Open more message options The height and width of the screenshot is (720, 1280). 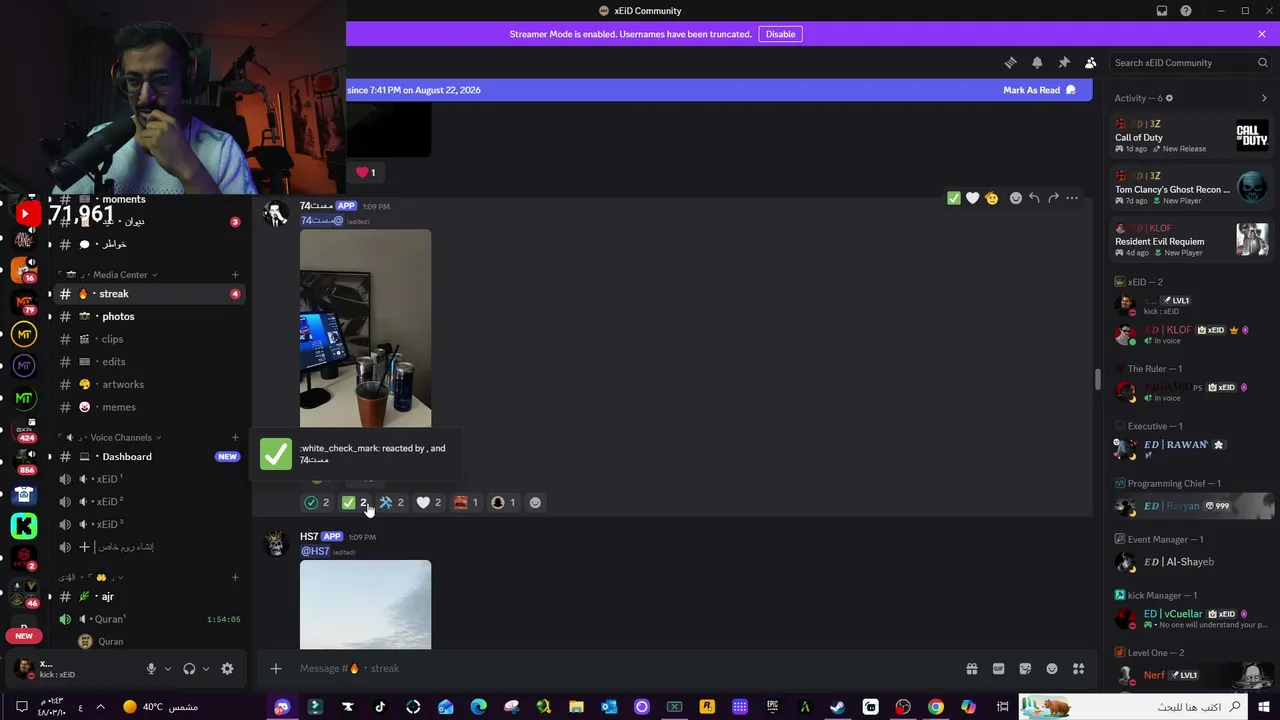click(x=1072, y=198)
